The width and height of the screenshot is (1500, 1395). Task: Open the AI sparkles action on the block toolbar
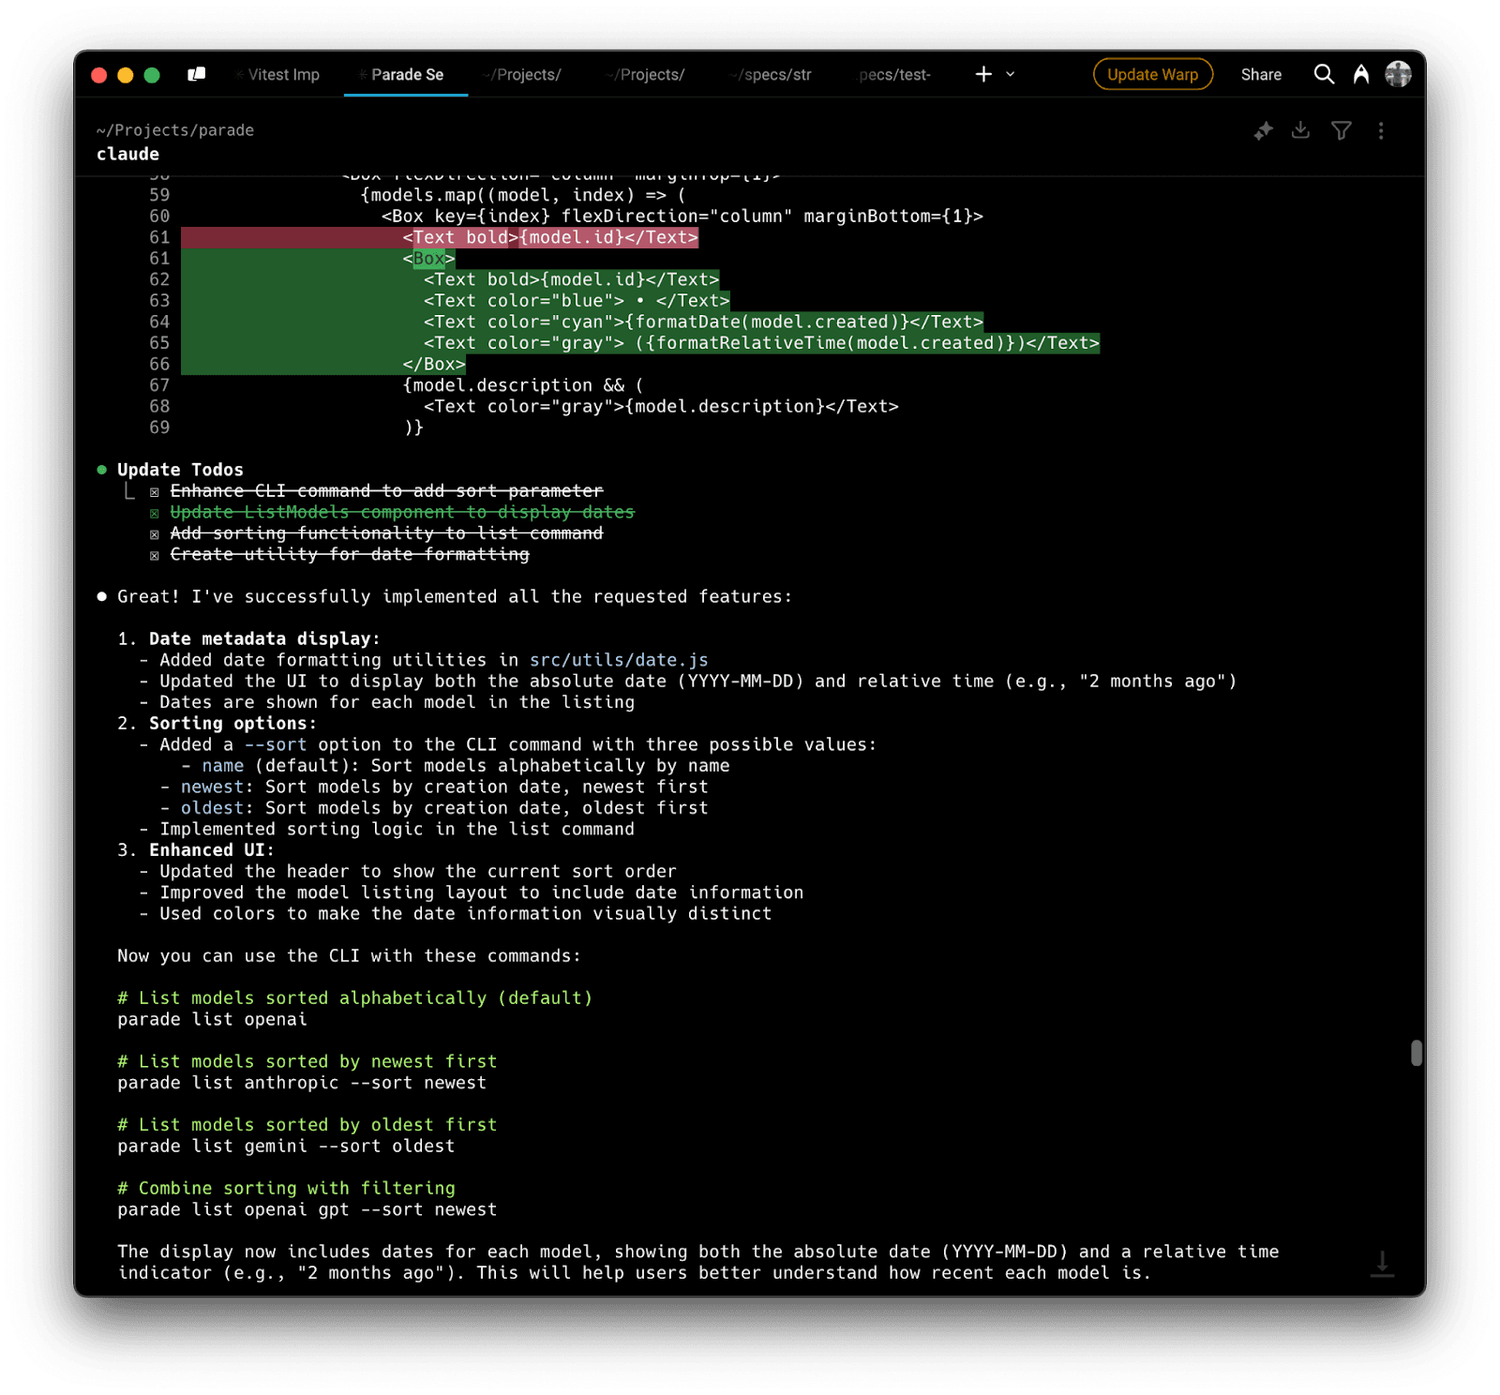(1263, 130)
